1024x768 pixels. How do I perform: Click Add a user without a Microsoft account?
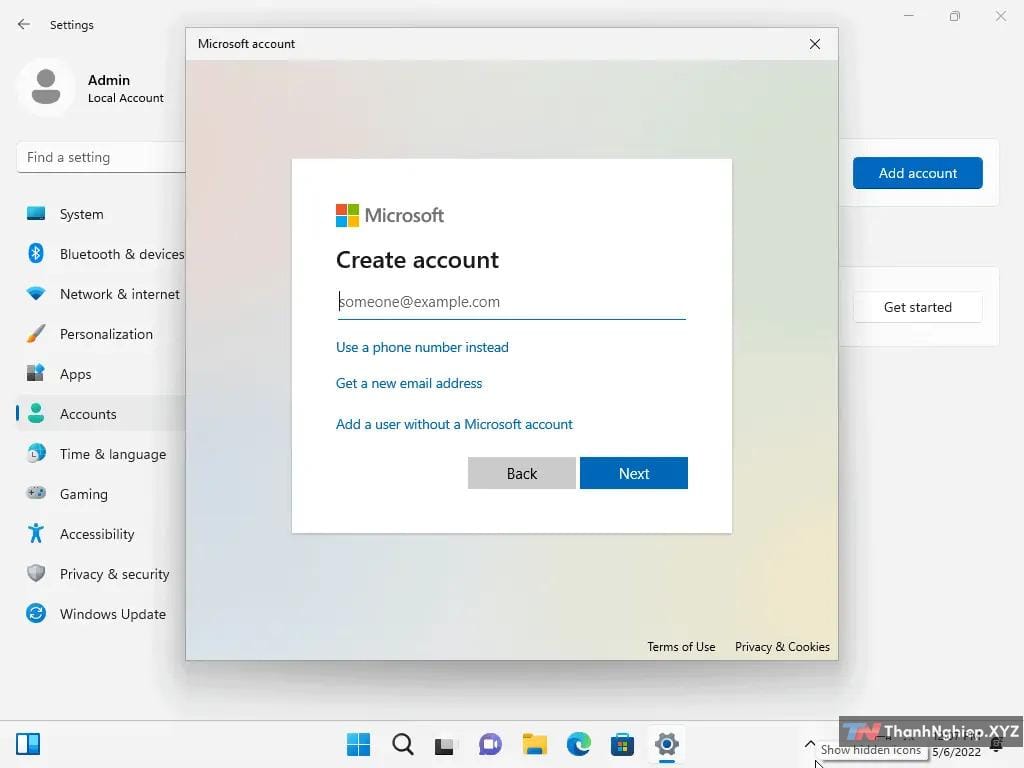click(454, 424)
